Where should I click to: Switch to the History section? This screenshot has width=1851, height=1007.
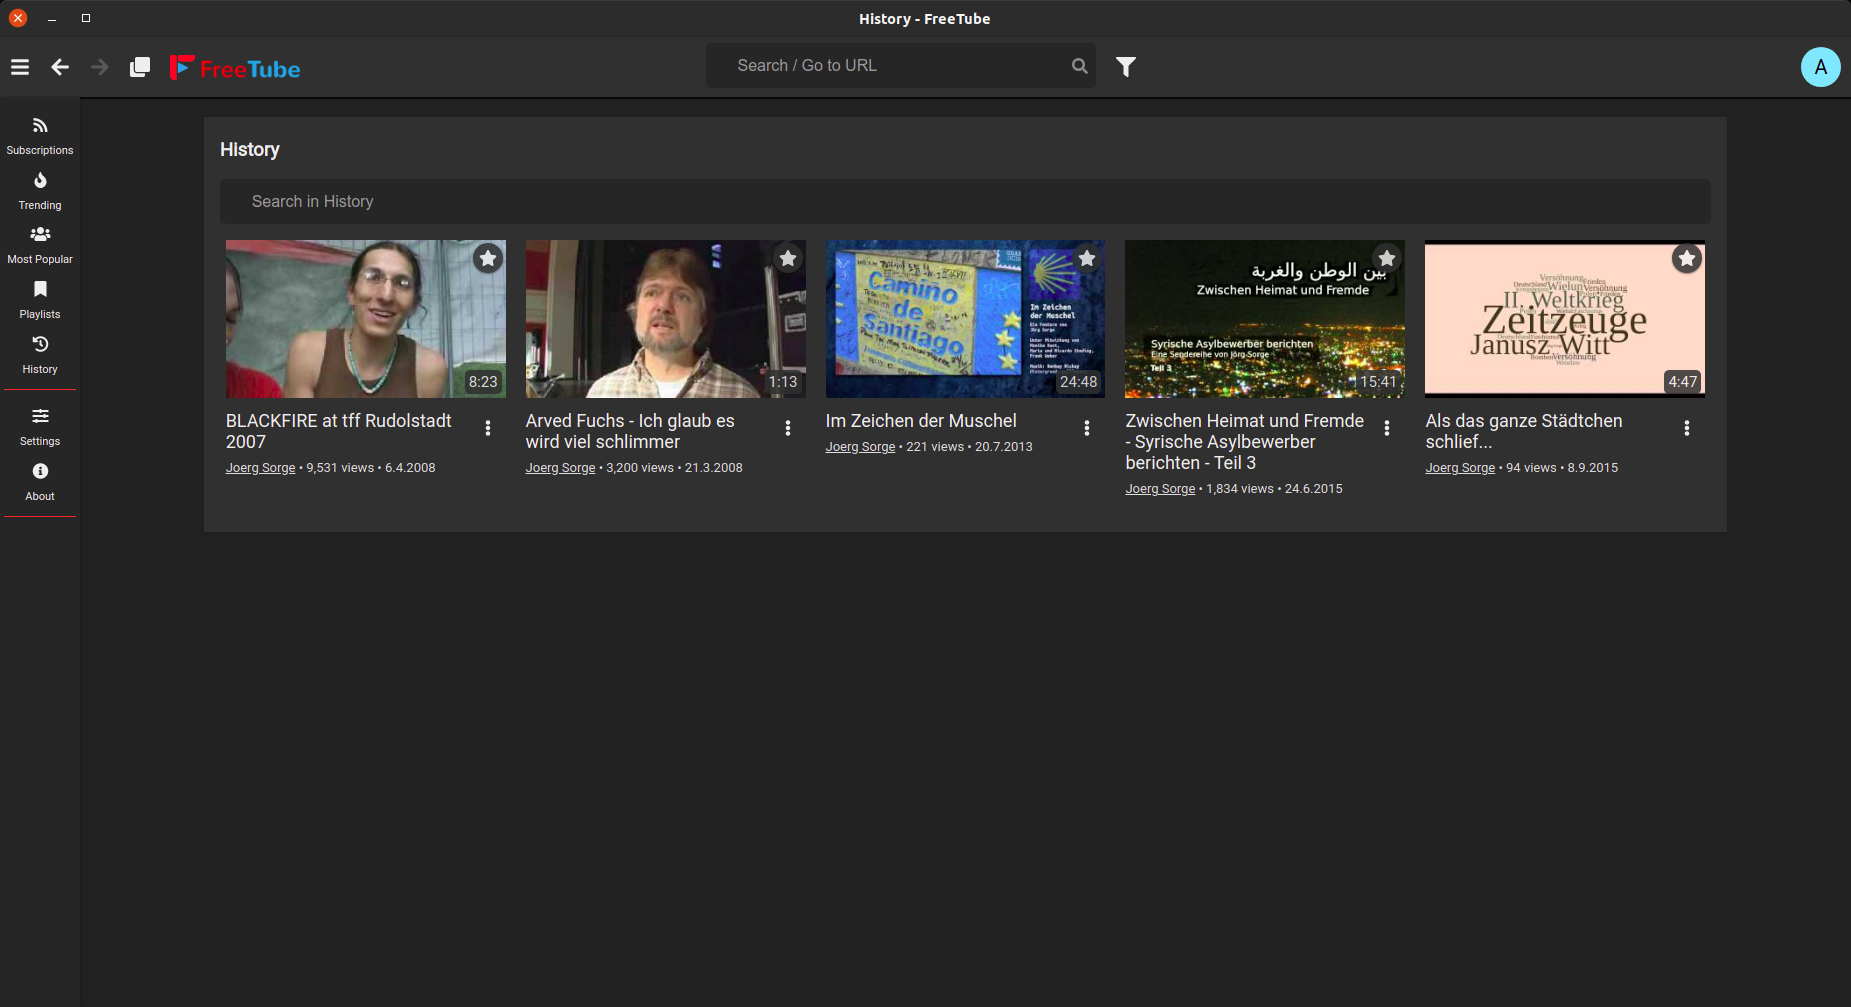click(x=39, y=353)
